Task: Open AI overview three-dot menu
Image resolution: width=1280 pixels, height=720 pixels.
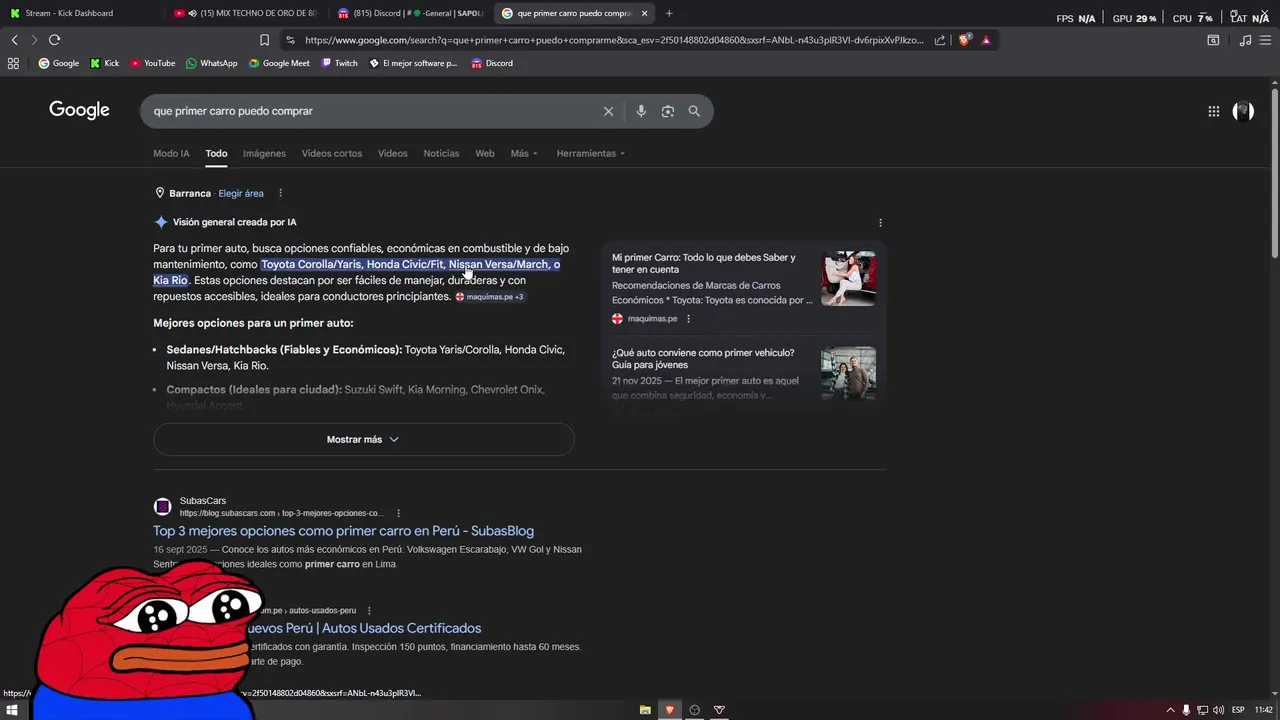Action: pos(880,223)
